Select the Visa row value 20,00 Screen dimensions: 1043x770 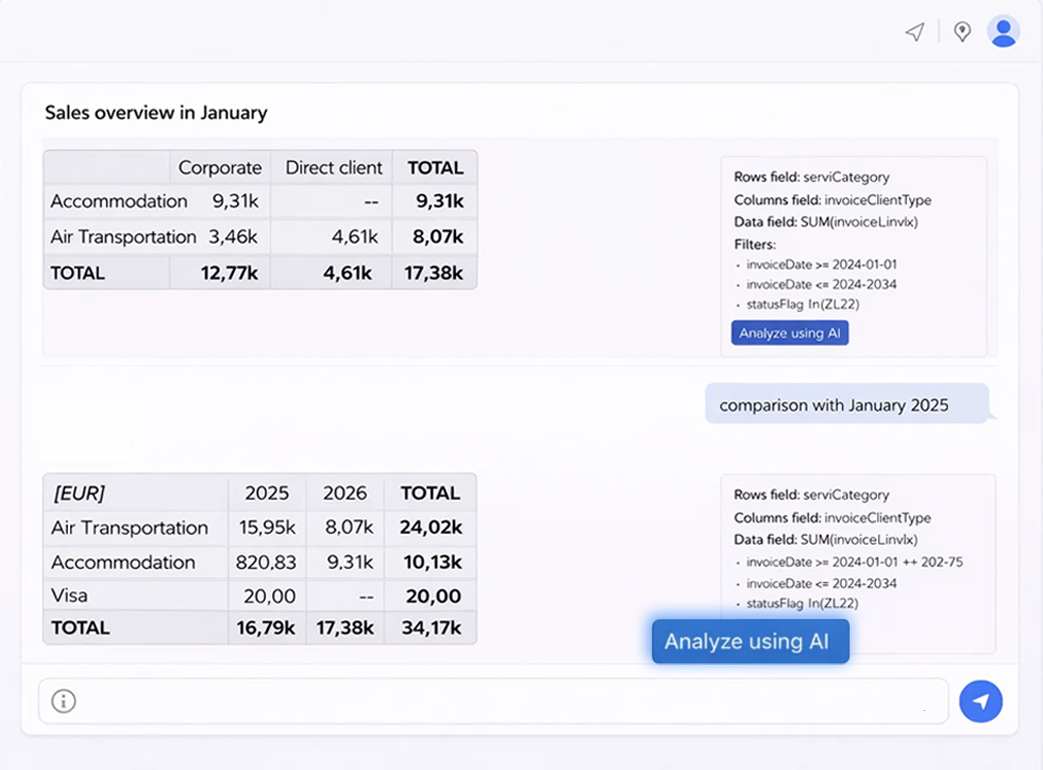pyautogui.click(x=267, y=595)
